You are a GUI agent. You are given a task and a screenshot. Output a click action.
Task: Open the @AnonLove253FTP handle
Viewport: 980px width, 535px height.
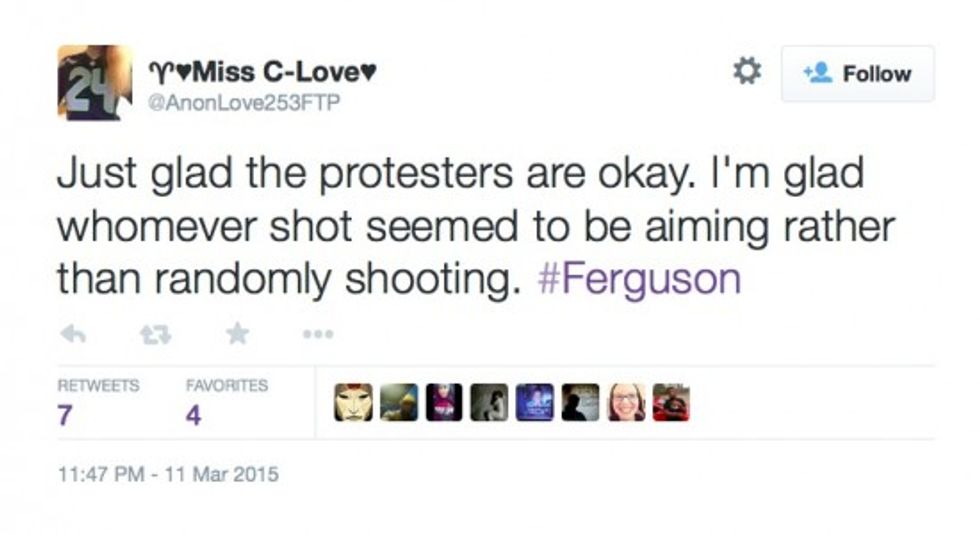[245, 100]
